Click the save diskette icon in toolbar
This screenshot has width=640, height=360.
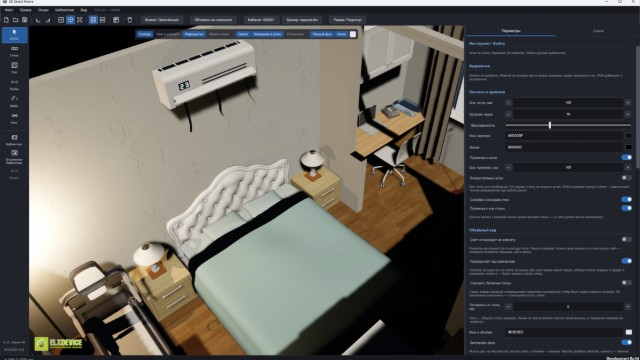(24, 20)
